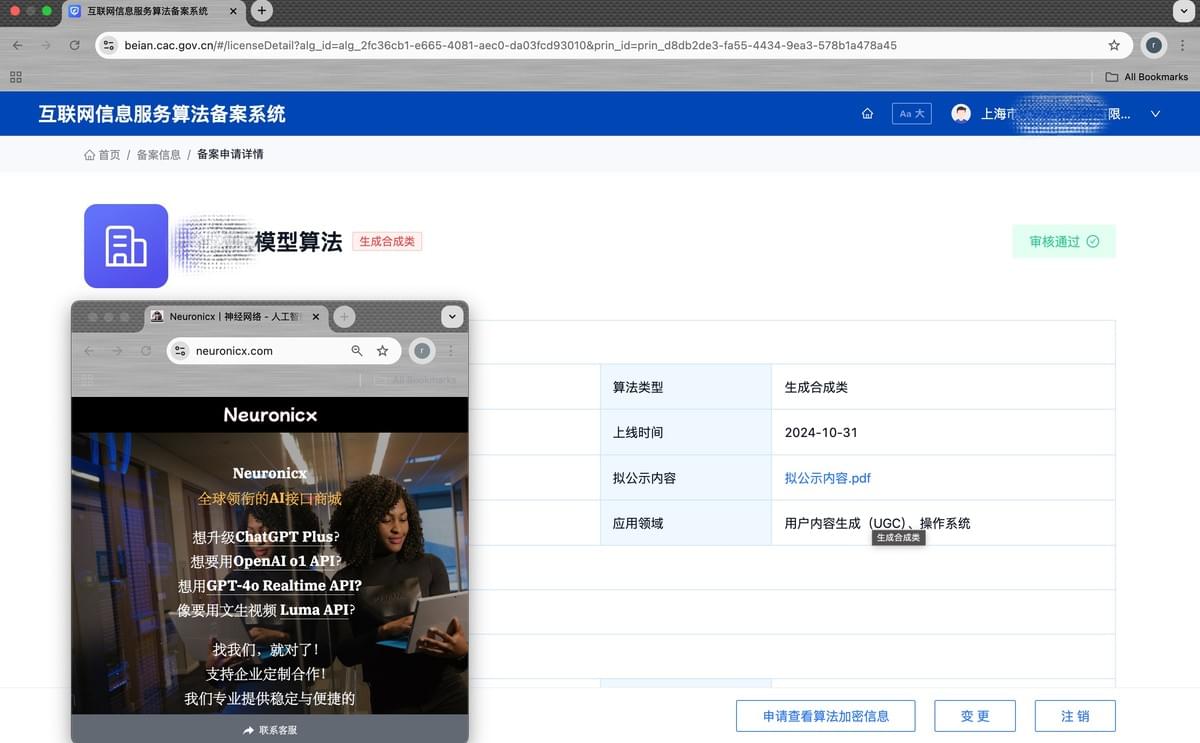Click the purple algorithm record icon above the page title

pyautogui.click(x=125, y=245)
